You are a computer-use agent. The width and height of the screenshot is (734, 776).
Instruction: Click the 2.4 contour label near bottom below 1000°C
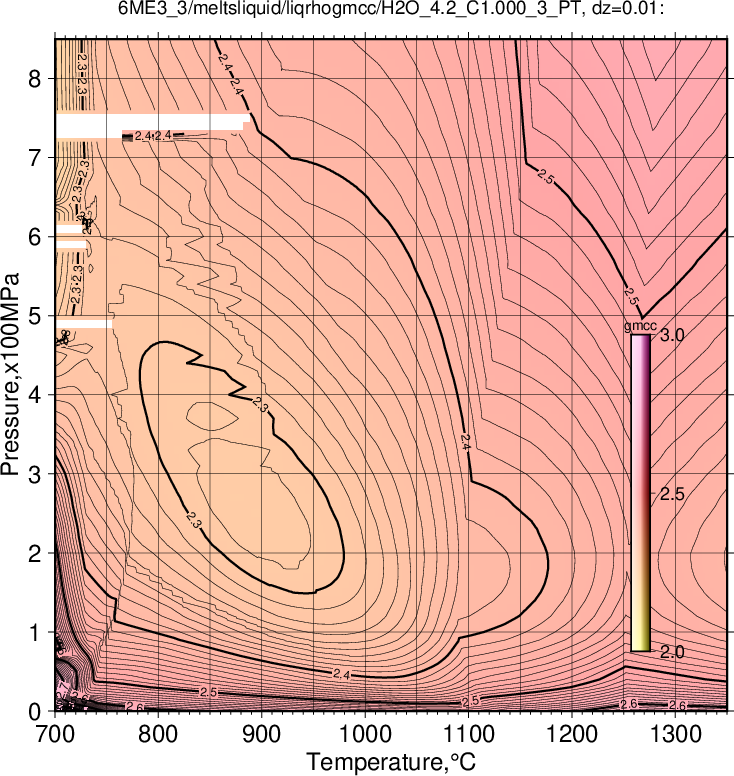[x=342, y=674]
